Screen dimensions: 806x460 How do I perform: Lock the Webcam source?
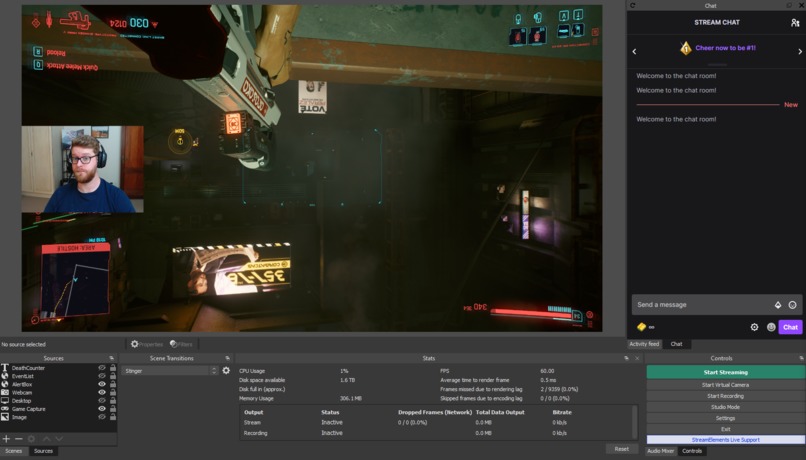113,392
